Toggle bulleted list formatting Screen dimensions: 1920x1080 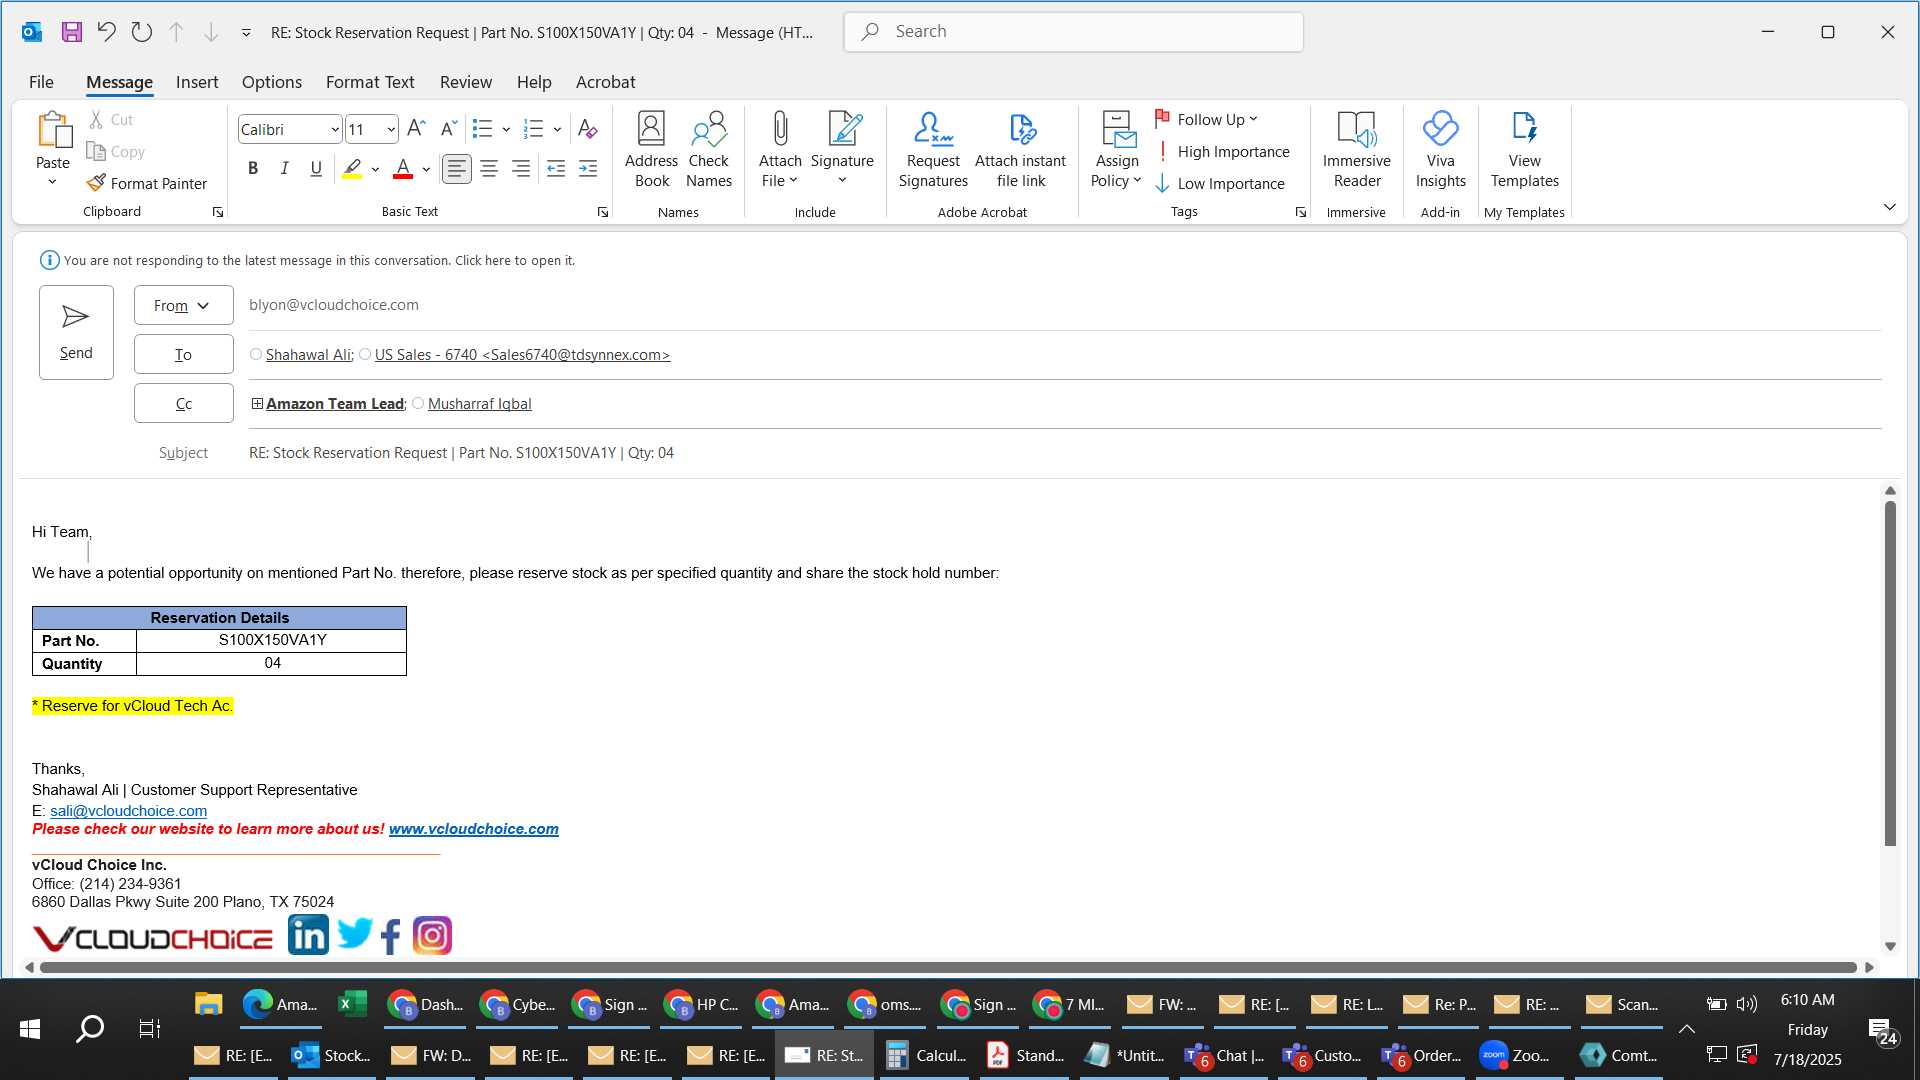coord(483,129)
